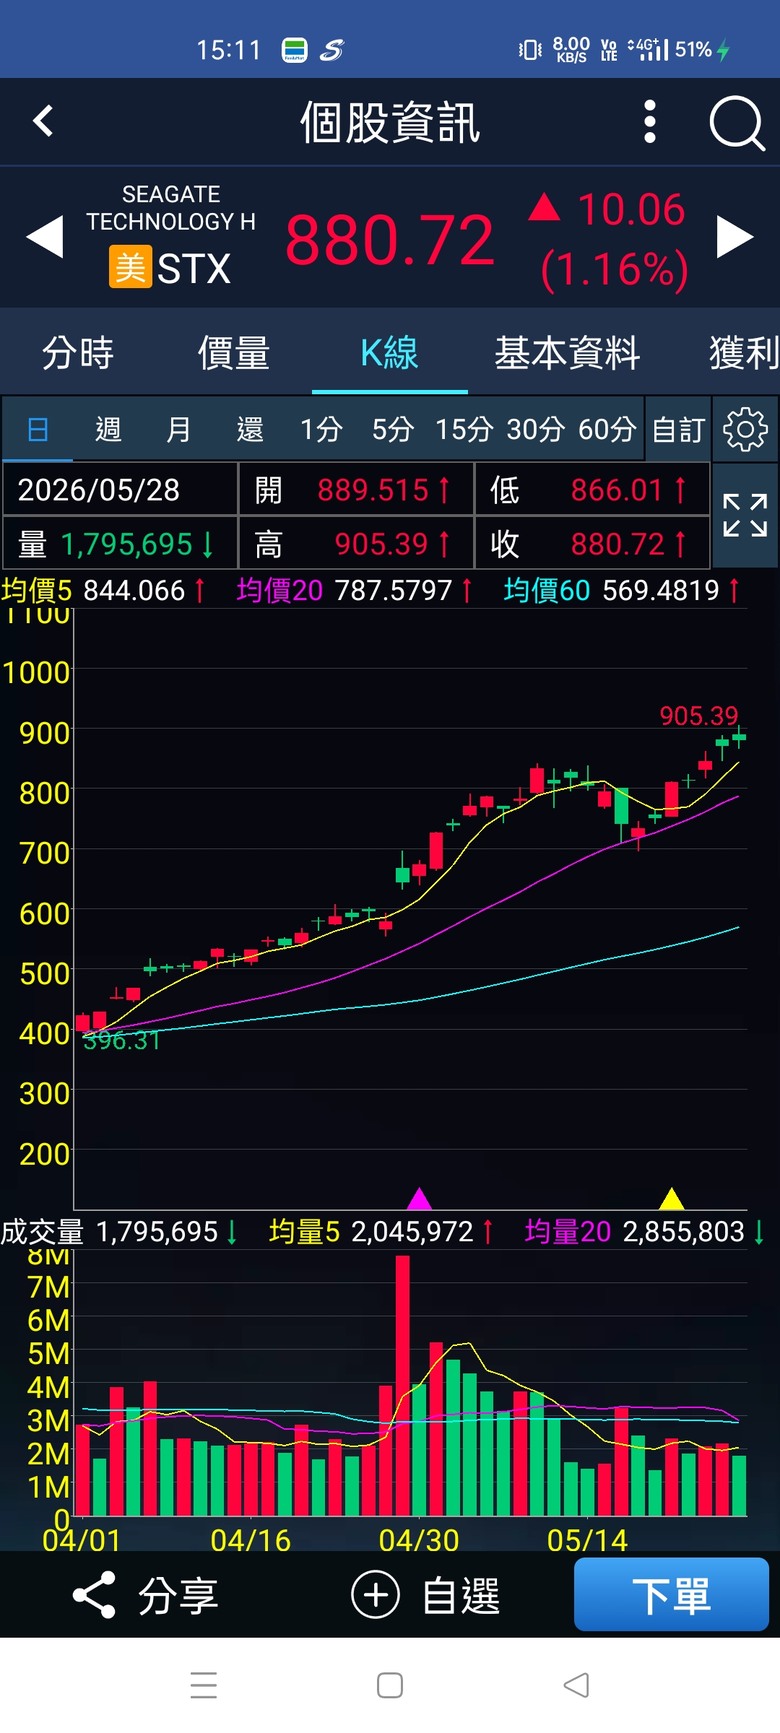The image size is (780, 1733).
Task: Tap the share icon
Action: [x=94, y=1595]
